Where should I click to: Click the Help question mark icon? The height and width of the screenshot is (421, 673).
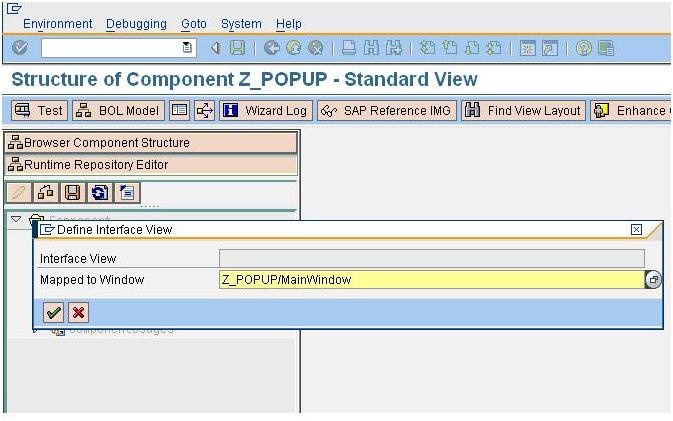pos(584,48)
